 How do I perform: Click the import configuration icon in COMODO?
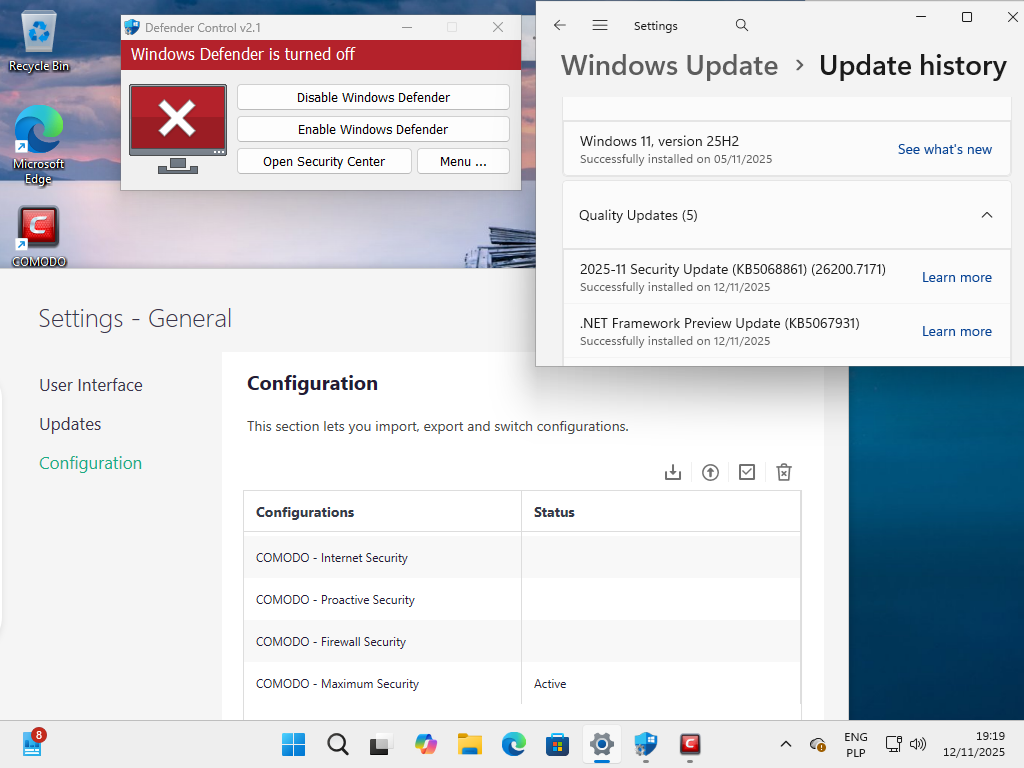673,472
